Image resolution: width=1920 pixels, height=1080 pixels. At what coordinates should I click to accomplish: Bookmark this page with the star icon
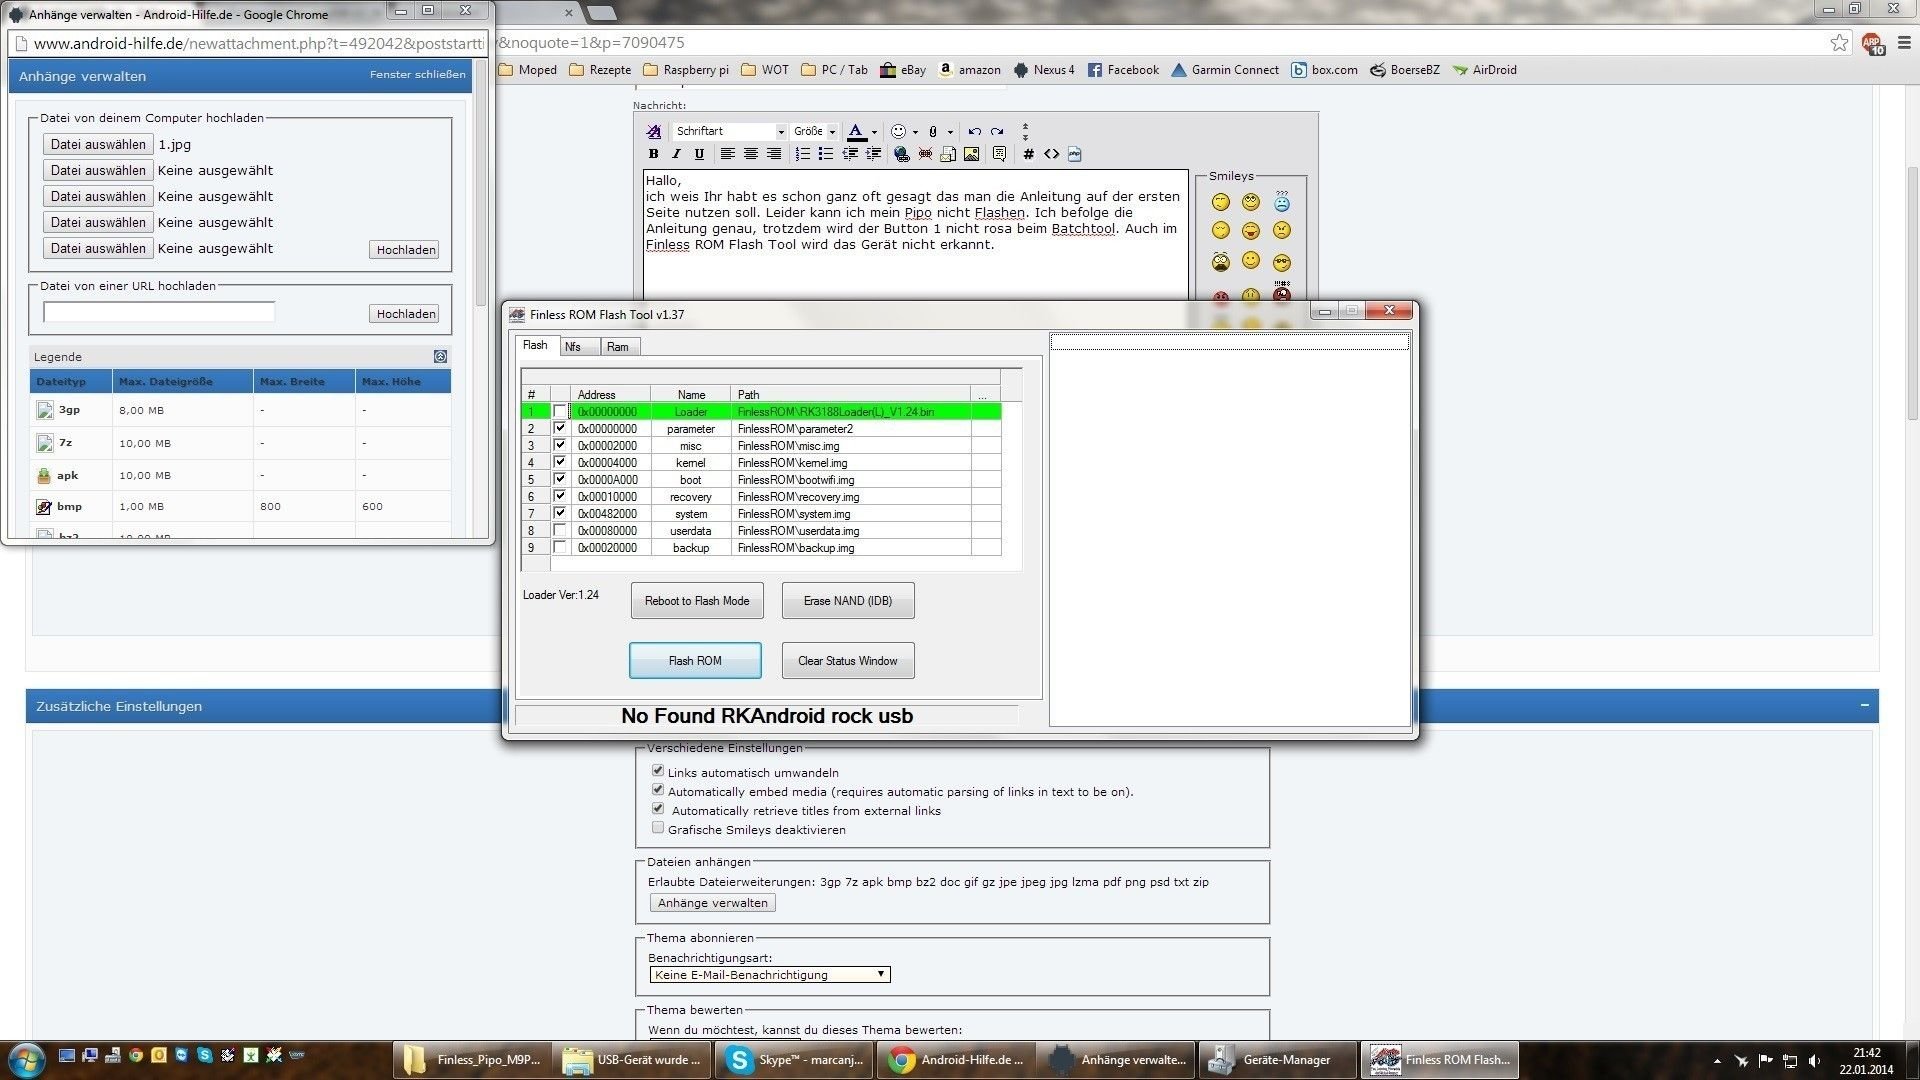1839,42
